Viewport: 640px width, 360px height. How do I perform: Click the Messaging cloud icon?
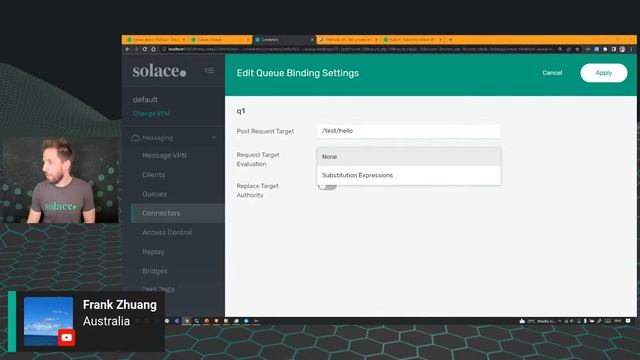(136, 138)
